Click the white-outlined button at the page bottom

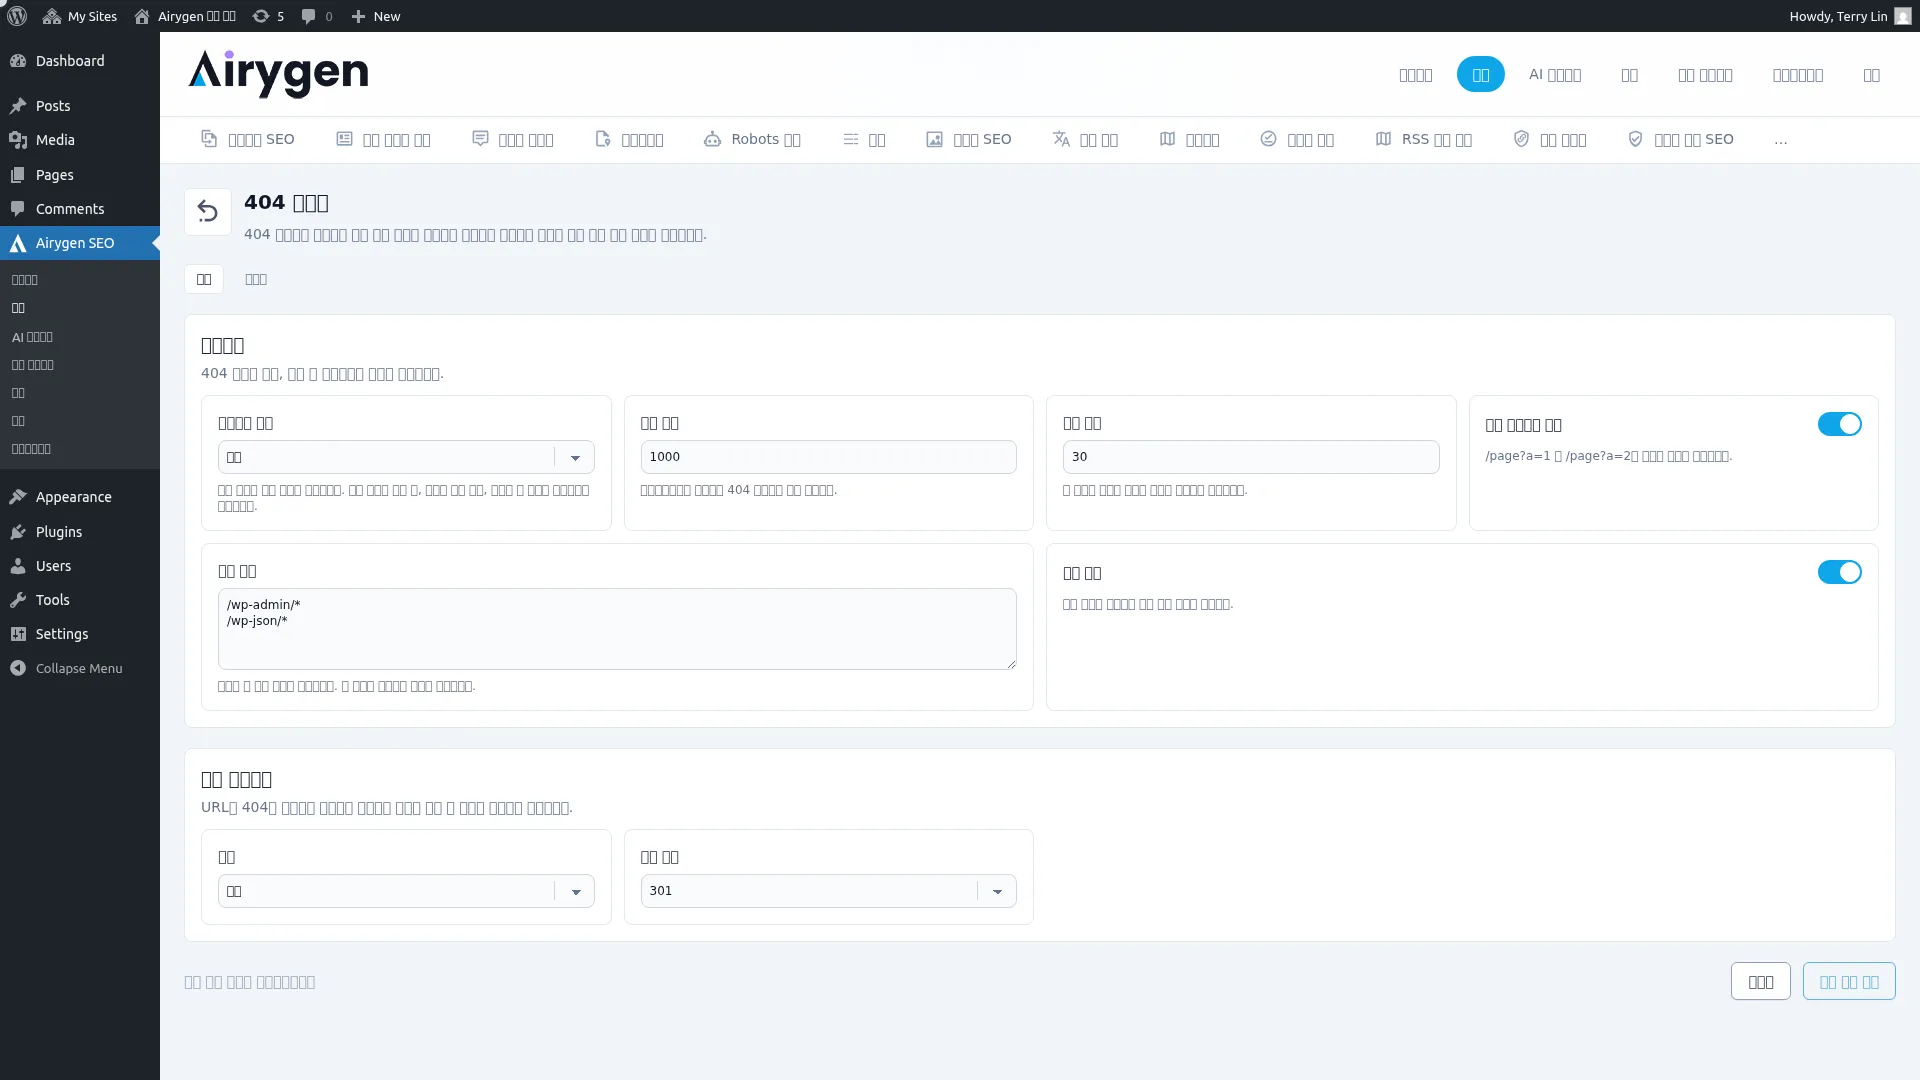[1761, 982]
